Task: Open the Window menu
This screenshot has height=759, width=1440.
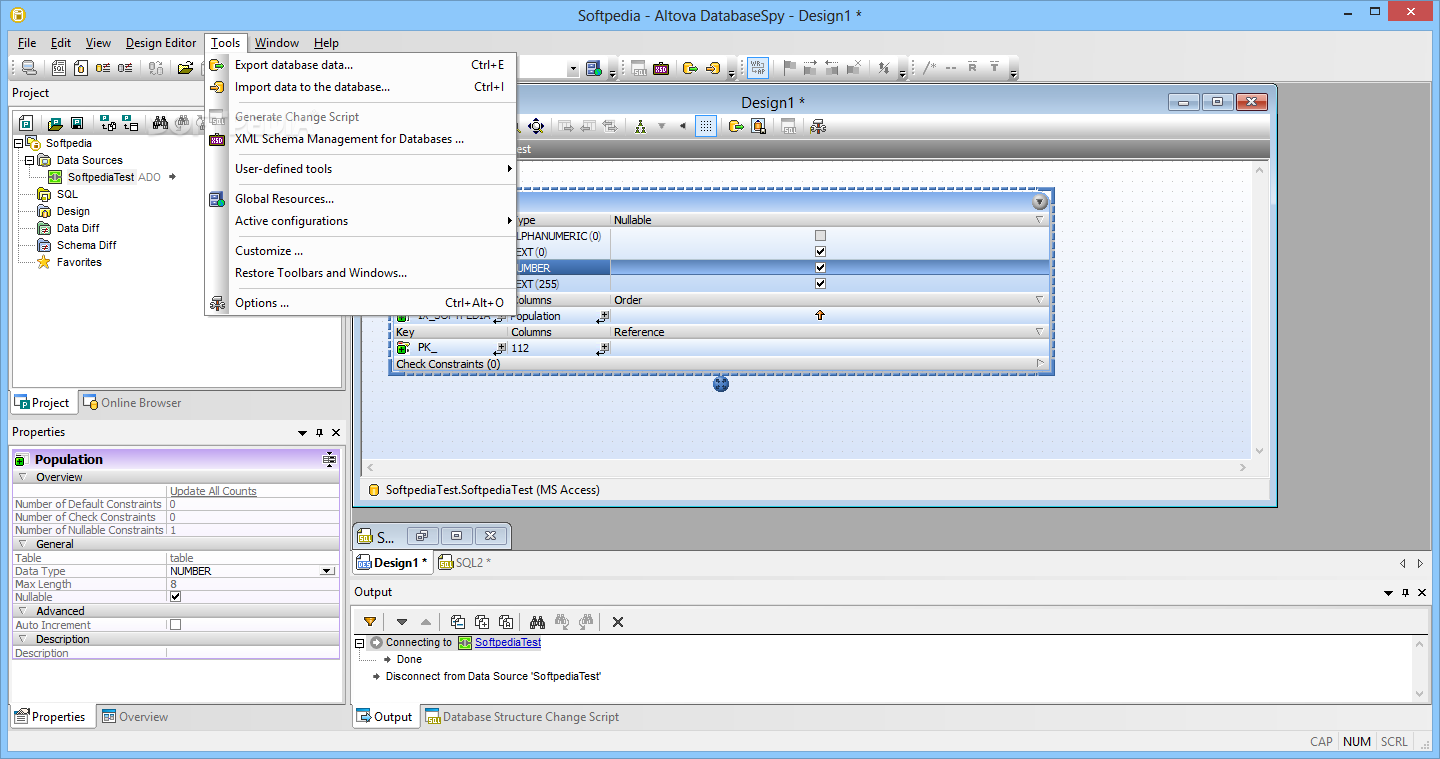Action: [x=276, y=43]
